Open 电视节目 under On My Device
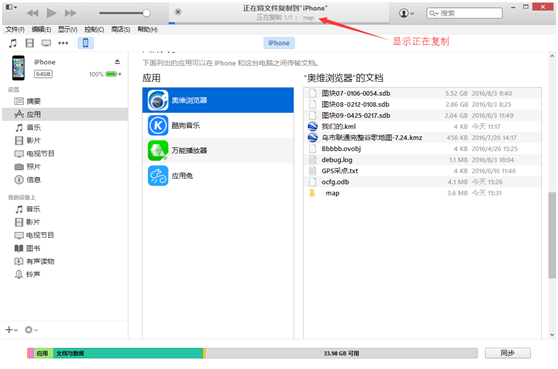 tap(65, 235)
